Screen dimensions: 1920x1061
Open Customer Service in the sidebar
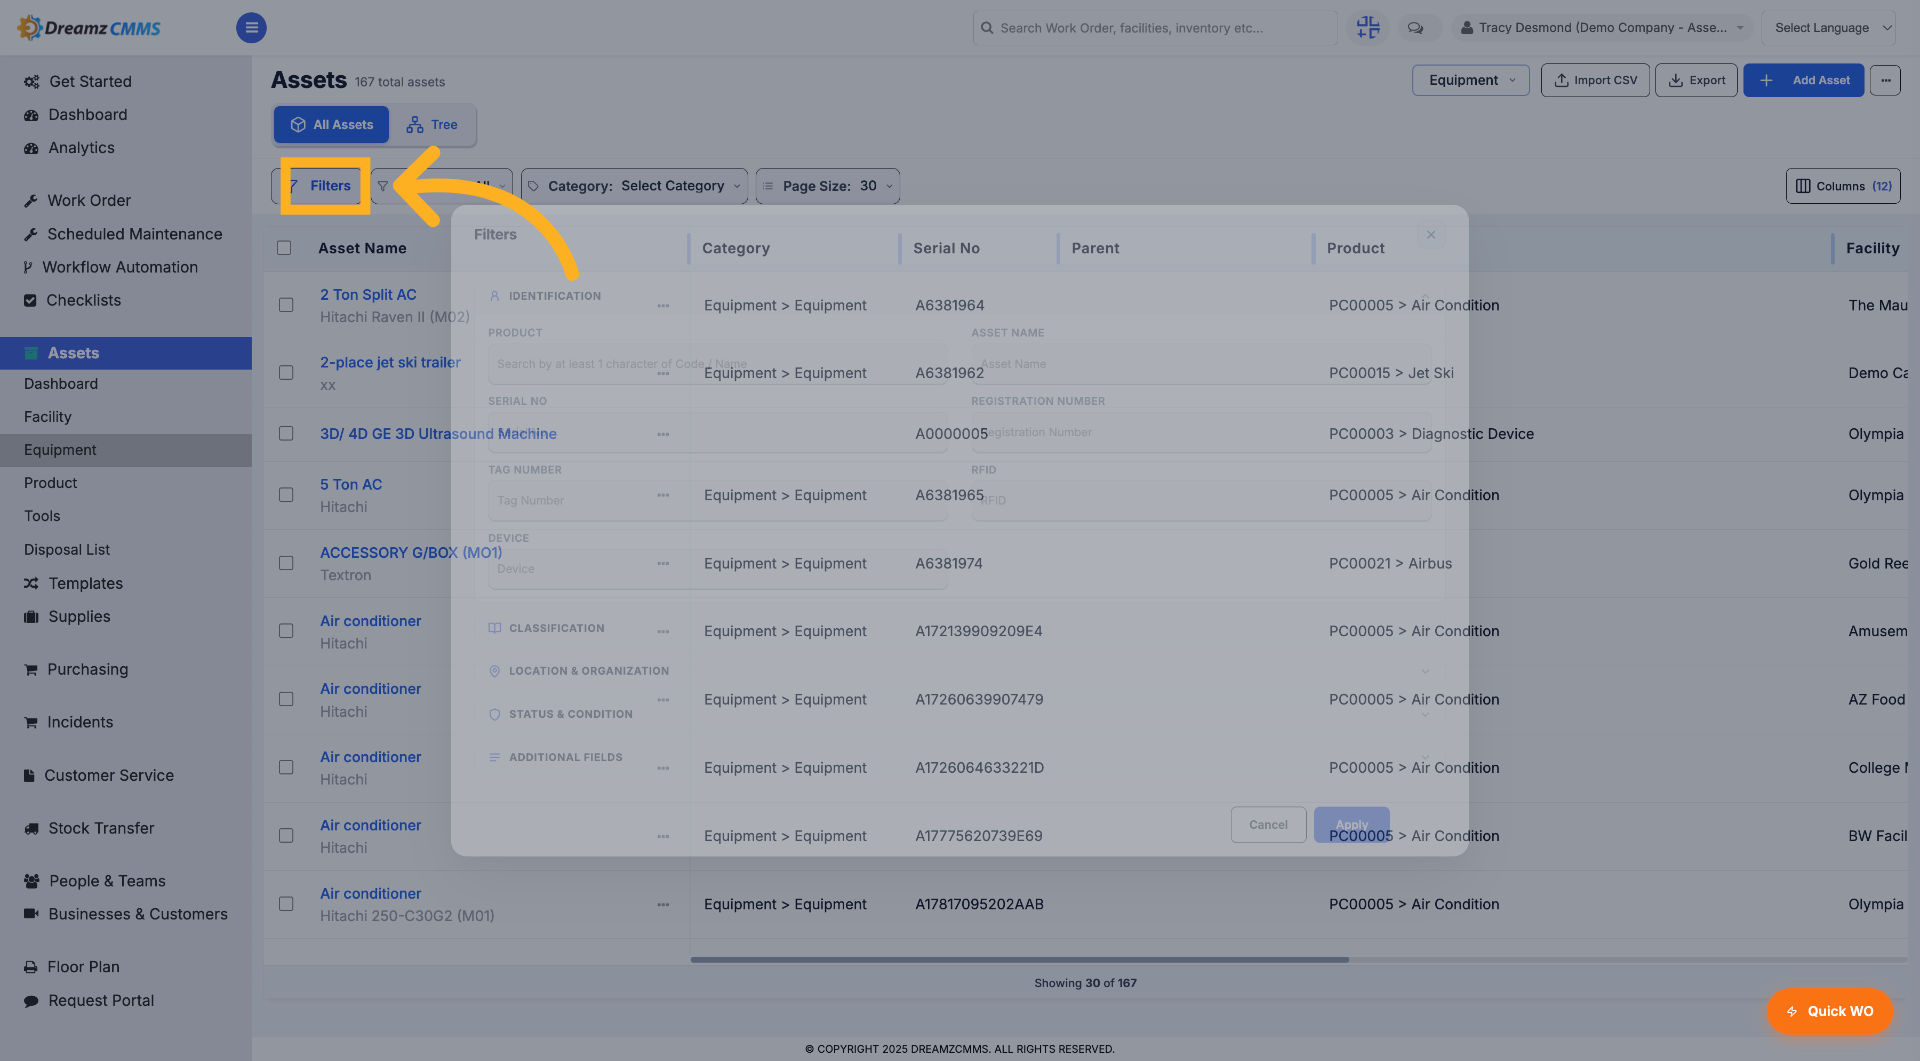(109, 775)
